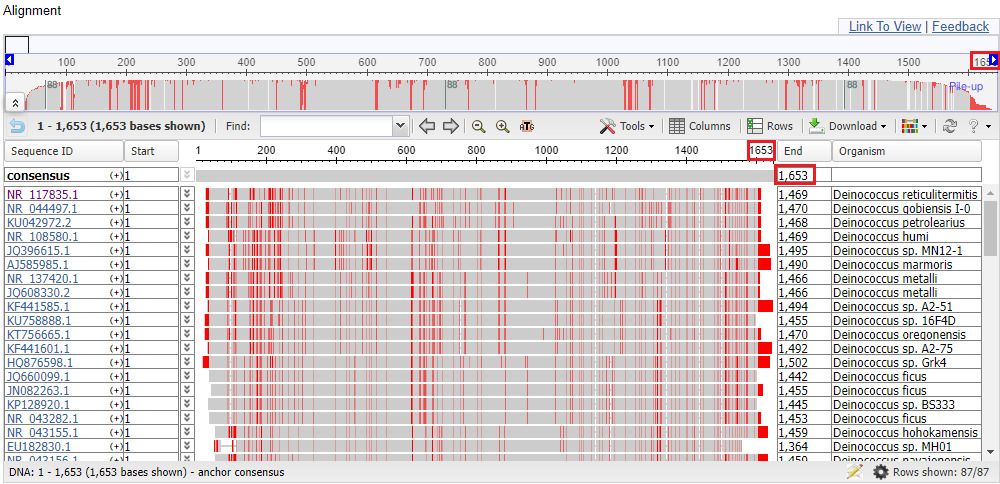Open Link To View
1000x484 pixels.
885,26
